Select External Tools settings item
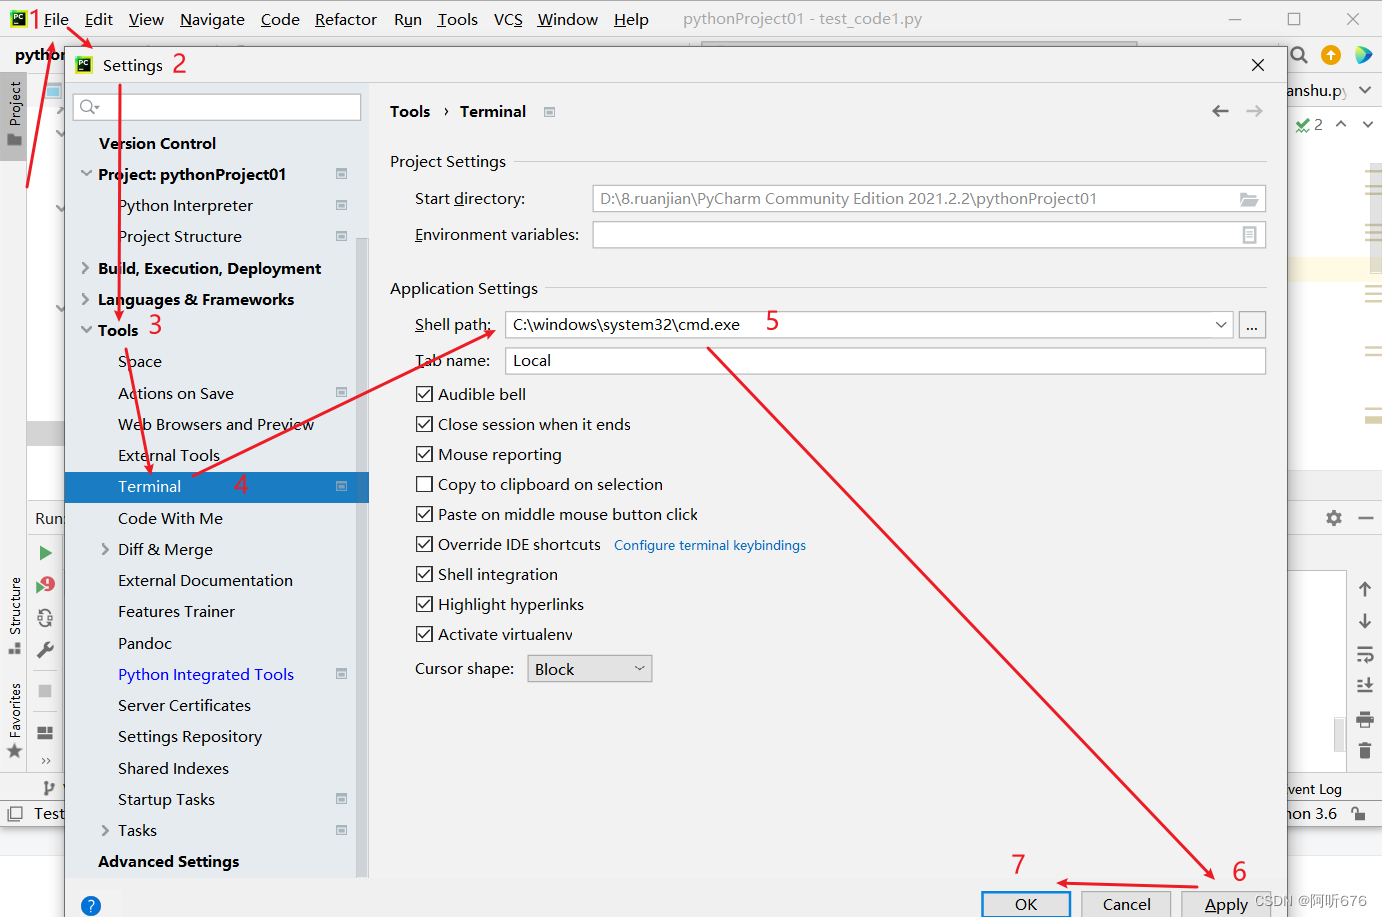1382x917 pixels. 169,455
